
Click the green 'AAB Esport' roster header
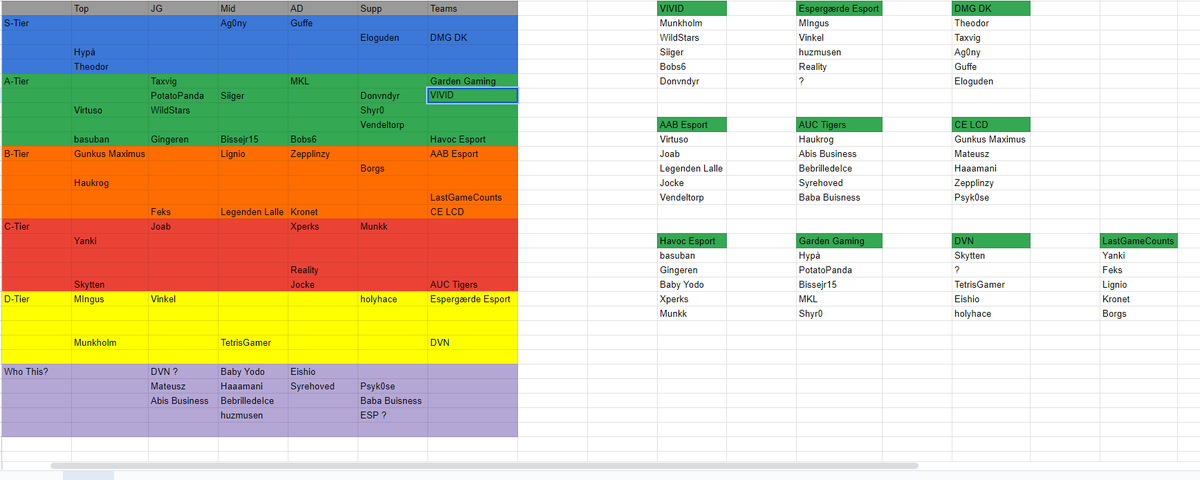coord(691,125)
